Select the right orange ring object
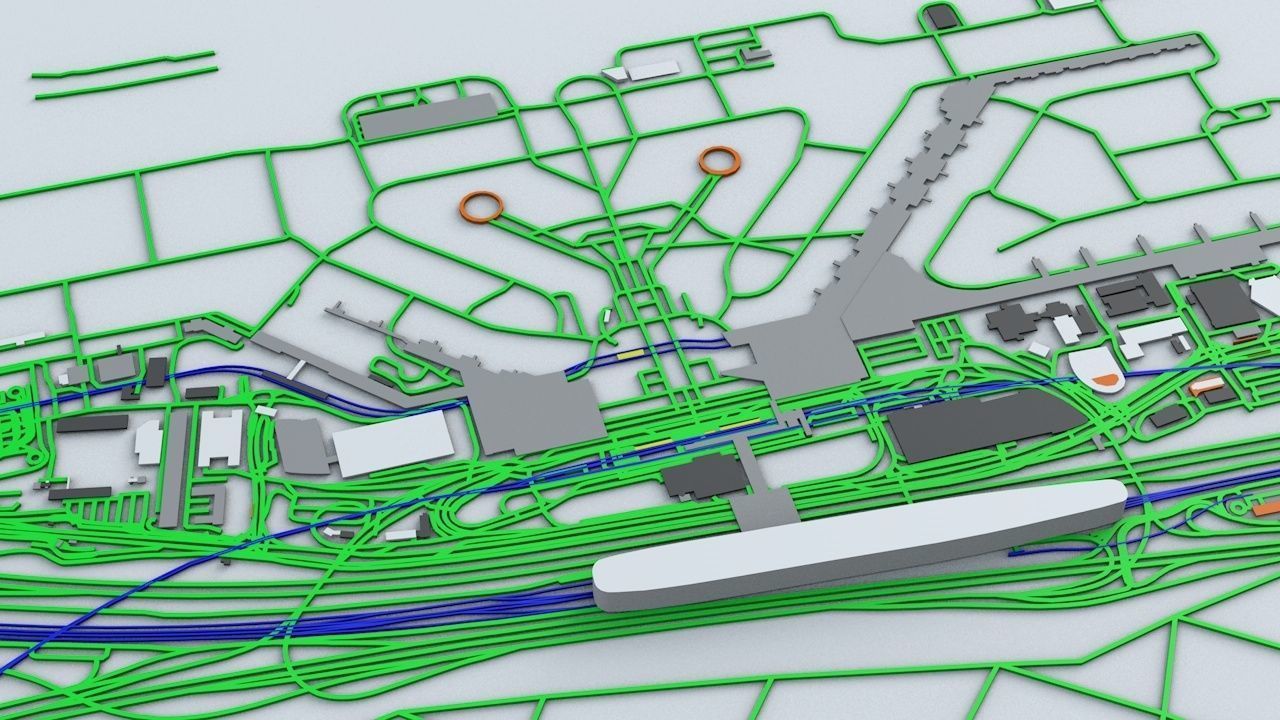 [719, 160]
